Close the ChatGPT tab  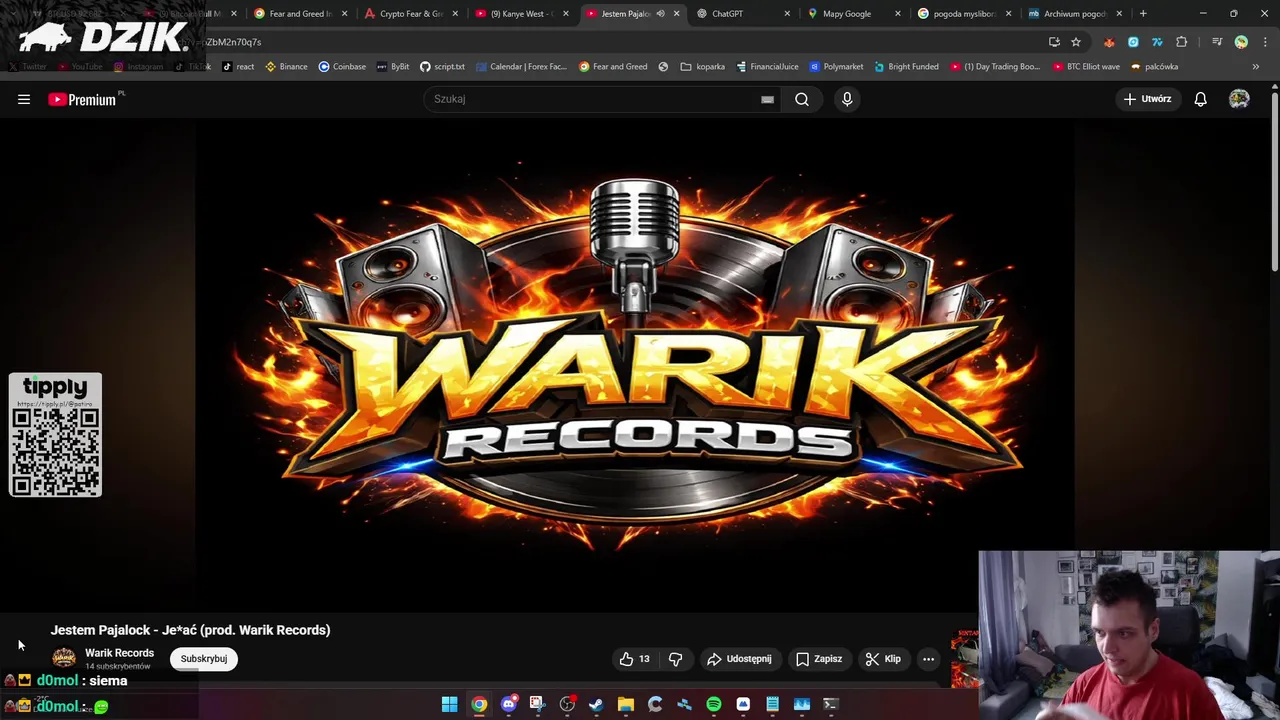click(x=787, y=14)
